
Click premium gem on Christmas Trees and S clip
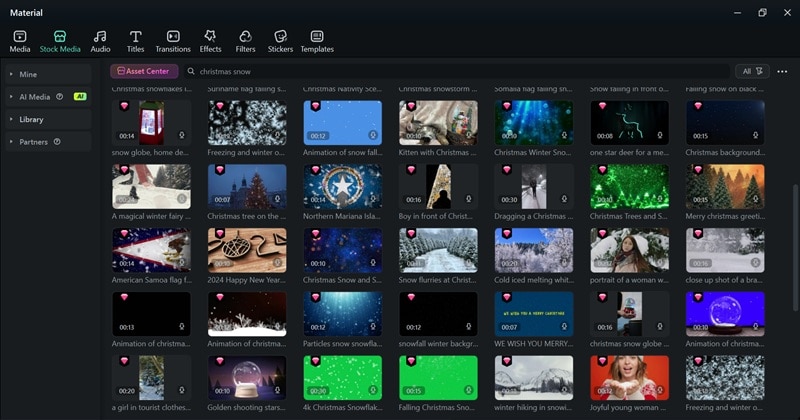[603, 170]
